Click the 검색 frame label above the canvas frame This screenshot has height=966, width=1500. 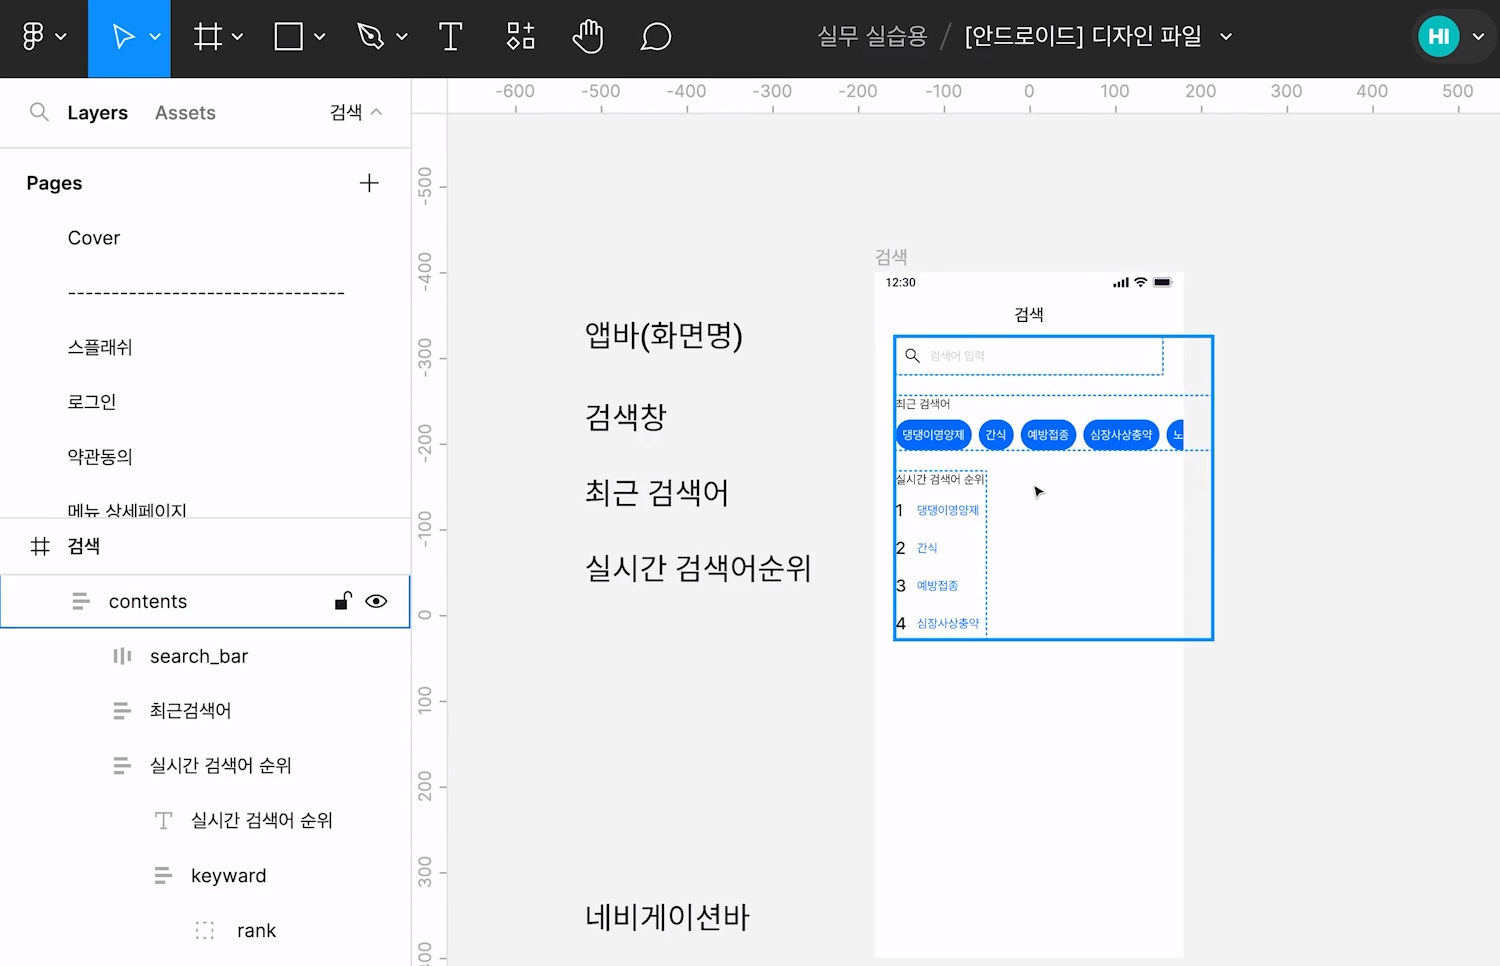click(x=891, y=257)
